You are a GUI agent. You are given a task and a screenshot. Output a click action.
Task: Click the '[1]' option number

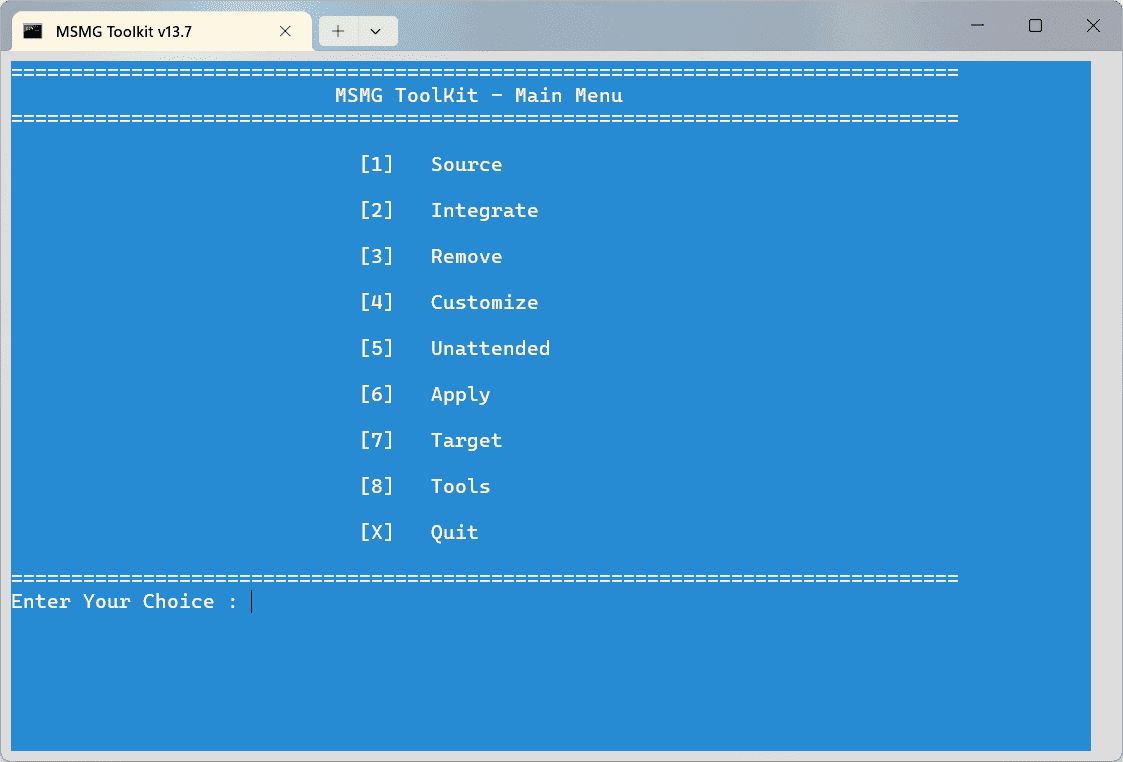[x=377, y=165]
